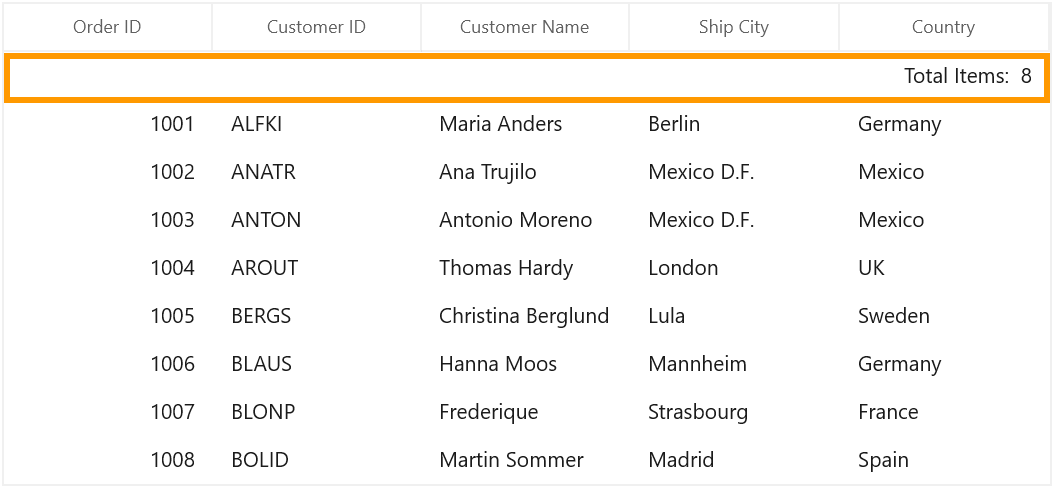Click the Sweden country cell
1054x488 pixels.
point(944,316)
